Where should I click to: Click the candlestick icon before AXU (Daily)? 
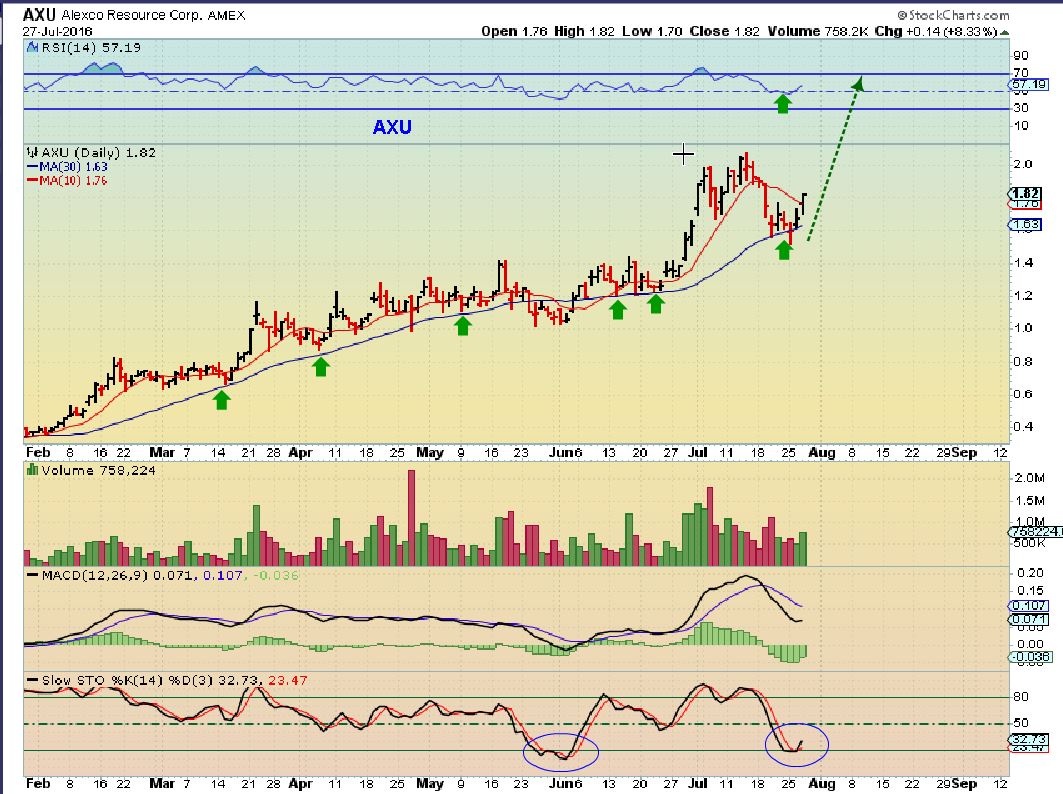click(31, 152)
